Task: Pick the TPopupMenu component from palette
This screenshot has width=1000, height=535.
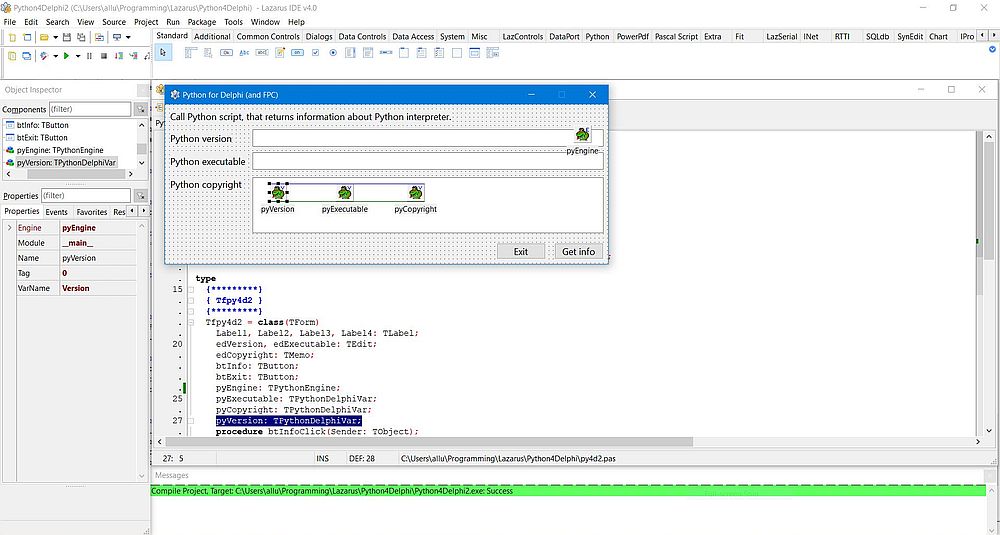Action: point(208,53)
